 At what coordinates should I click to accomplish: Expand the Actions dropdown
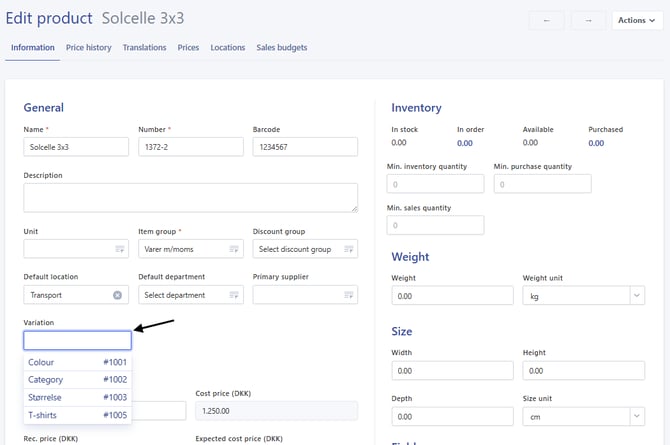pyautogui.click(x=637, y=20)
